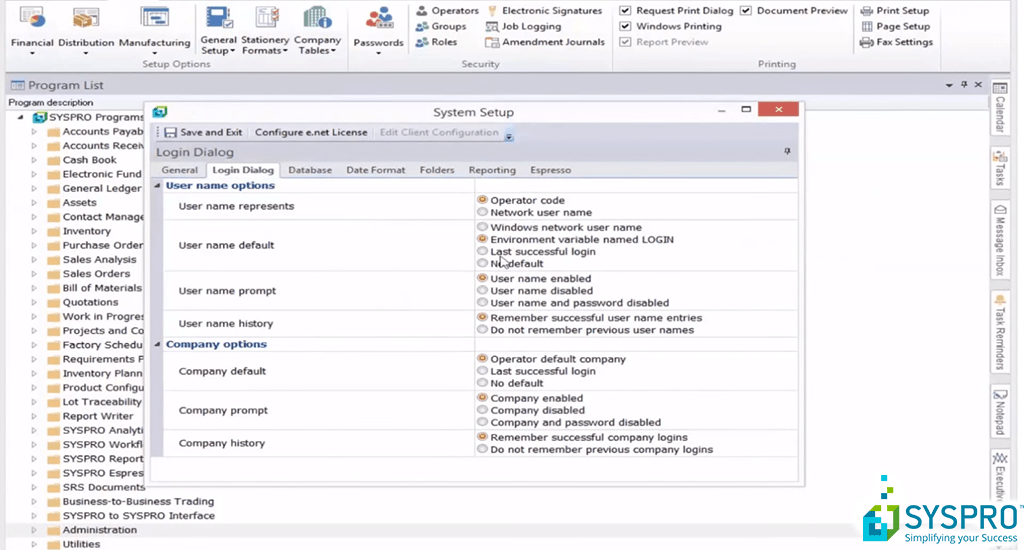This screenshot has width=1024, height=550.
Task: Toggle Request Print Dialog checkbox
Action: (625, 10)
